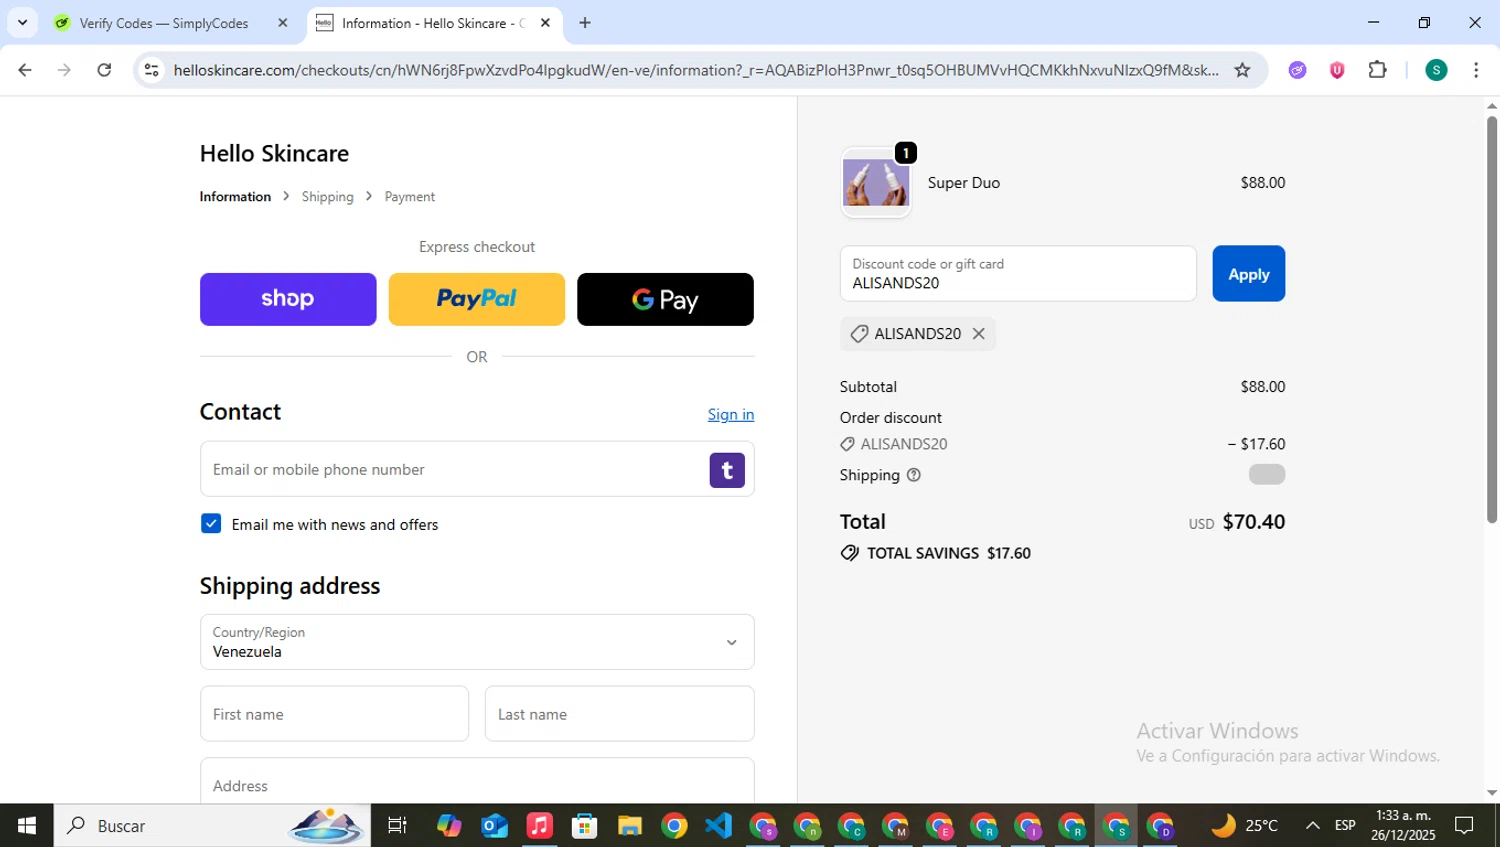The height and width of the screenshot is (847, 1500).
Task: Click the Shop Pay express checkout button
Action: 288,299
